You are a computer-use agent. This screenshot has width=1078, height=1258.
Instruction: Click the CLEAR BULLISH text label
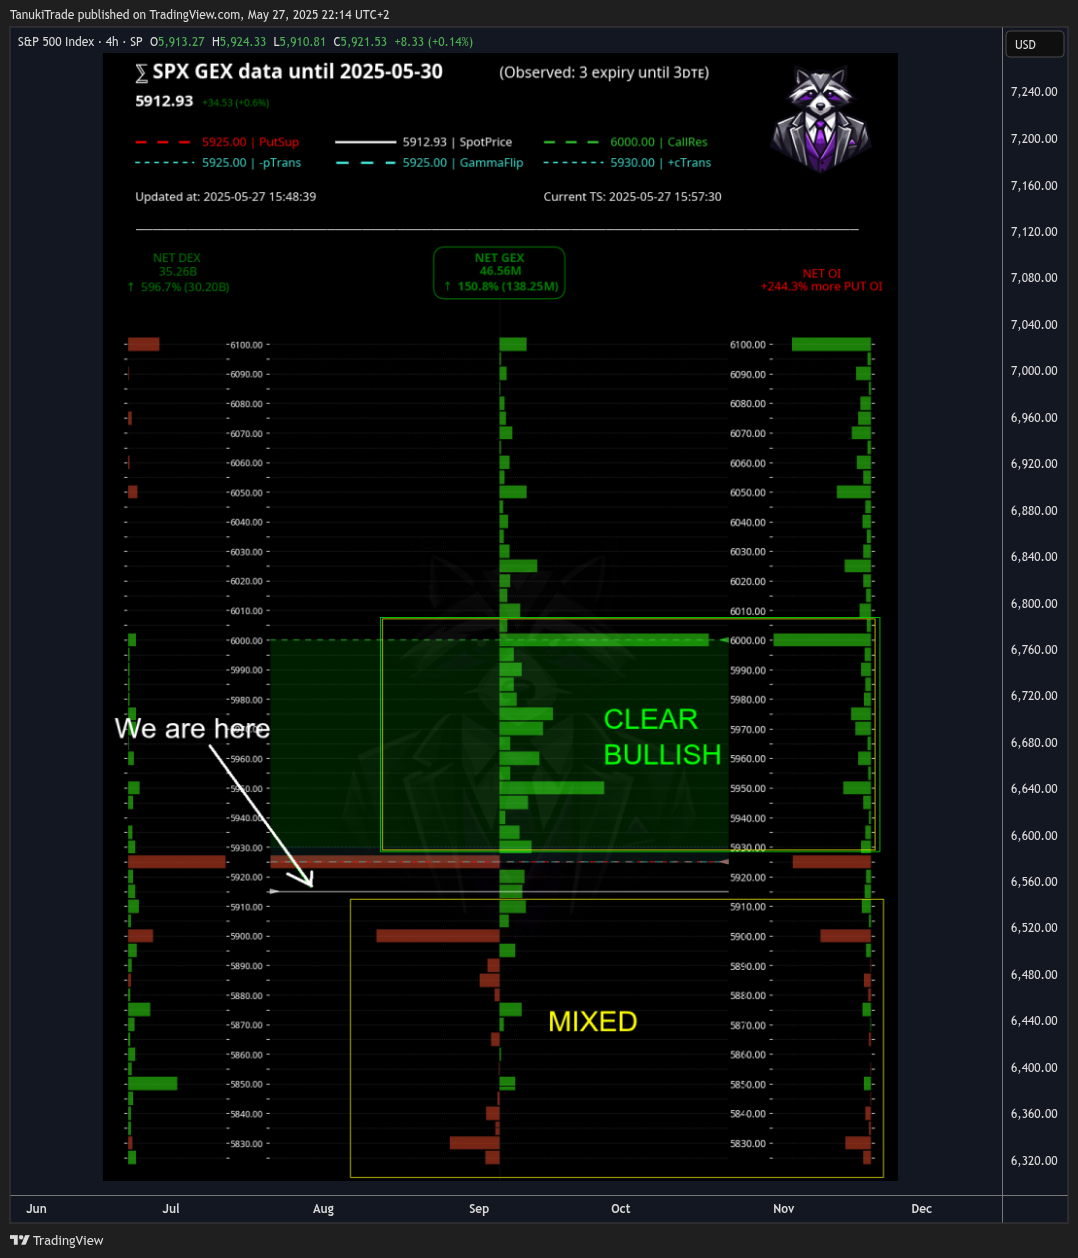(x=662, y=737)
